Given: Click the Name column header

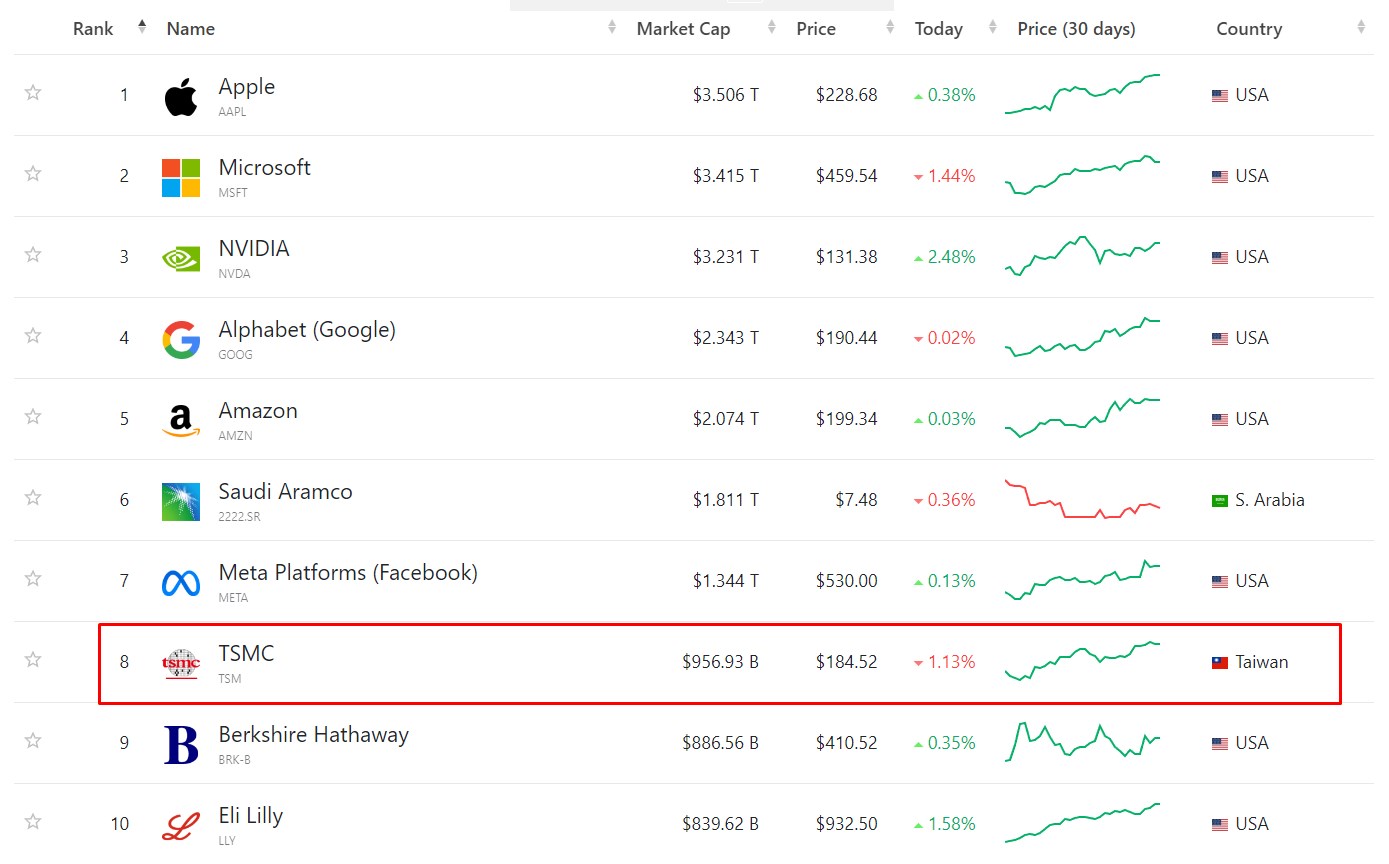Looking at the screenshot, I should click(x=191, y=29).
